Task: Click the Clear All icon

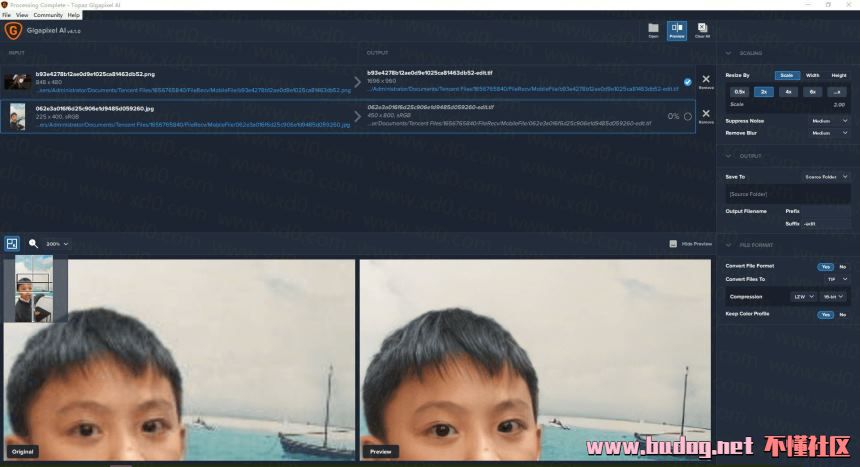Action: pos(702,30)
